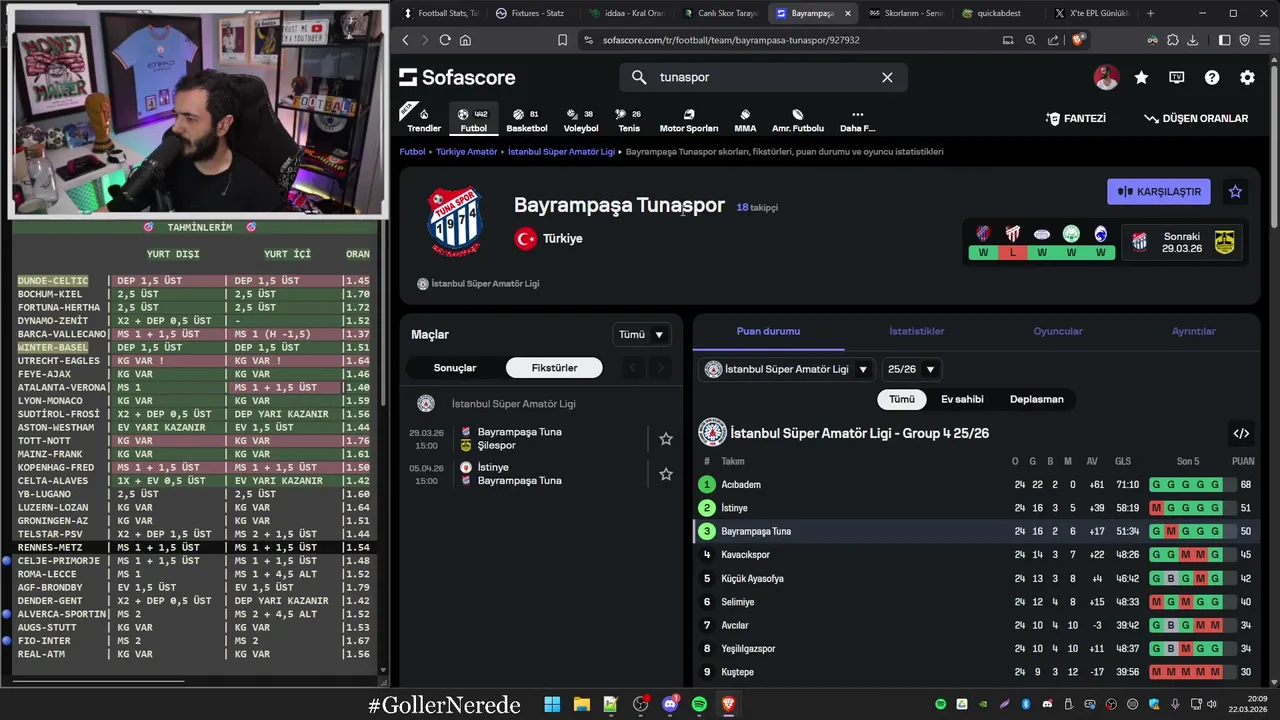Open Puan durumu tab
The image size is (1280, 720).
[x=768, y=331]
